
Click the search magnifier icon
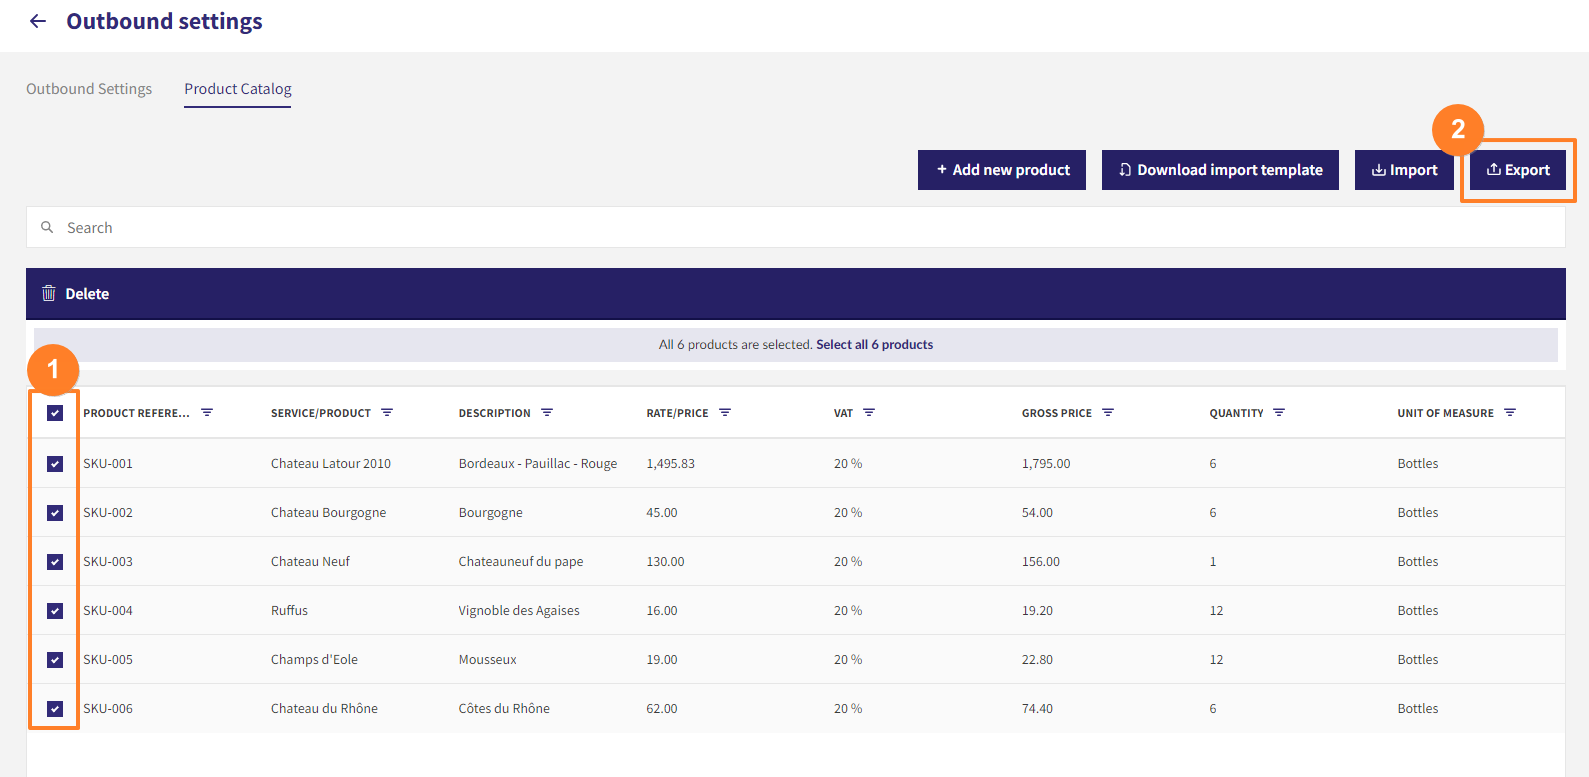click(x=47, y=227)
